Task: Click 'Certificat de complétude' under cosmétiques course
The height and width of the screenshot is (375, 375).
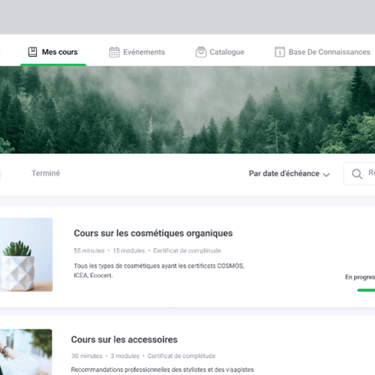Action: (187, 251)
